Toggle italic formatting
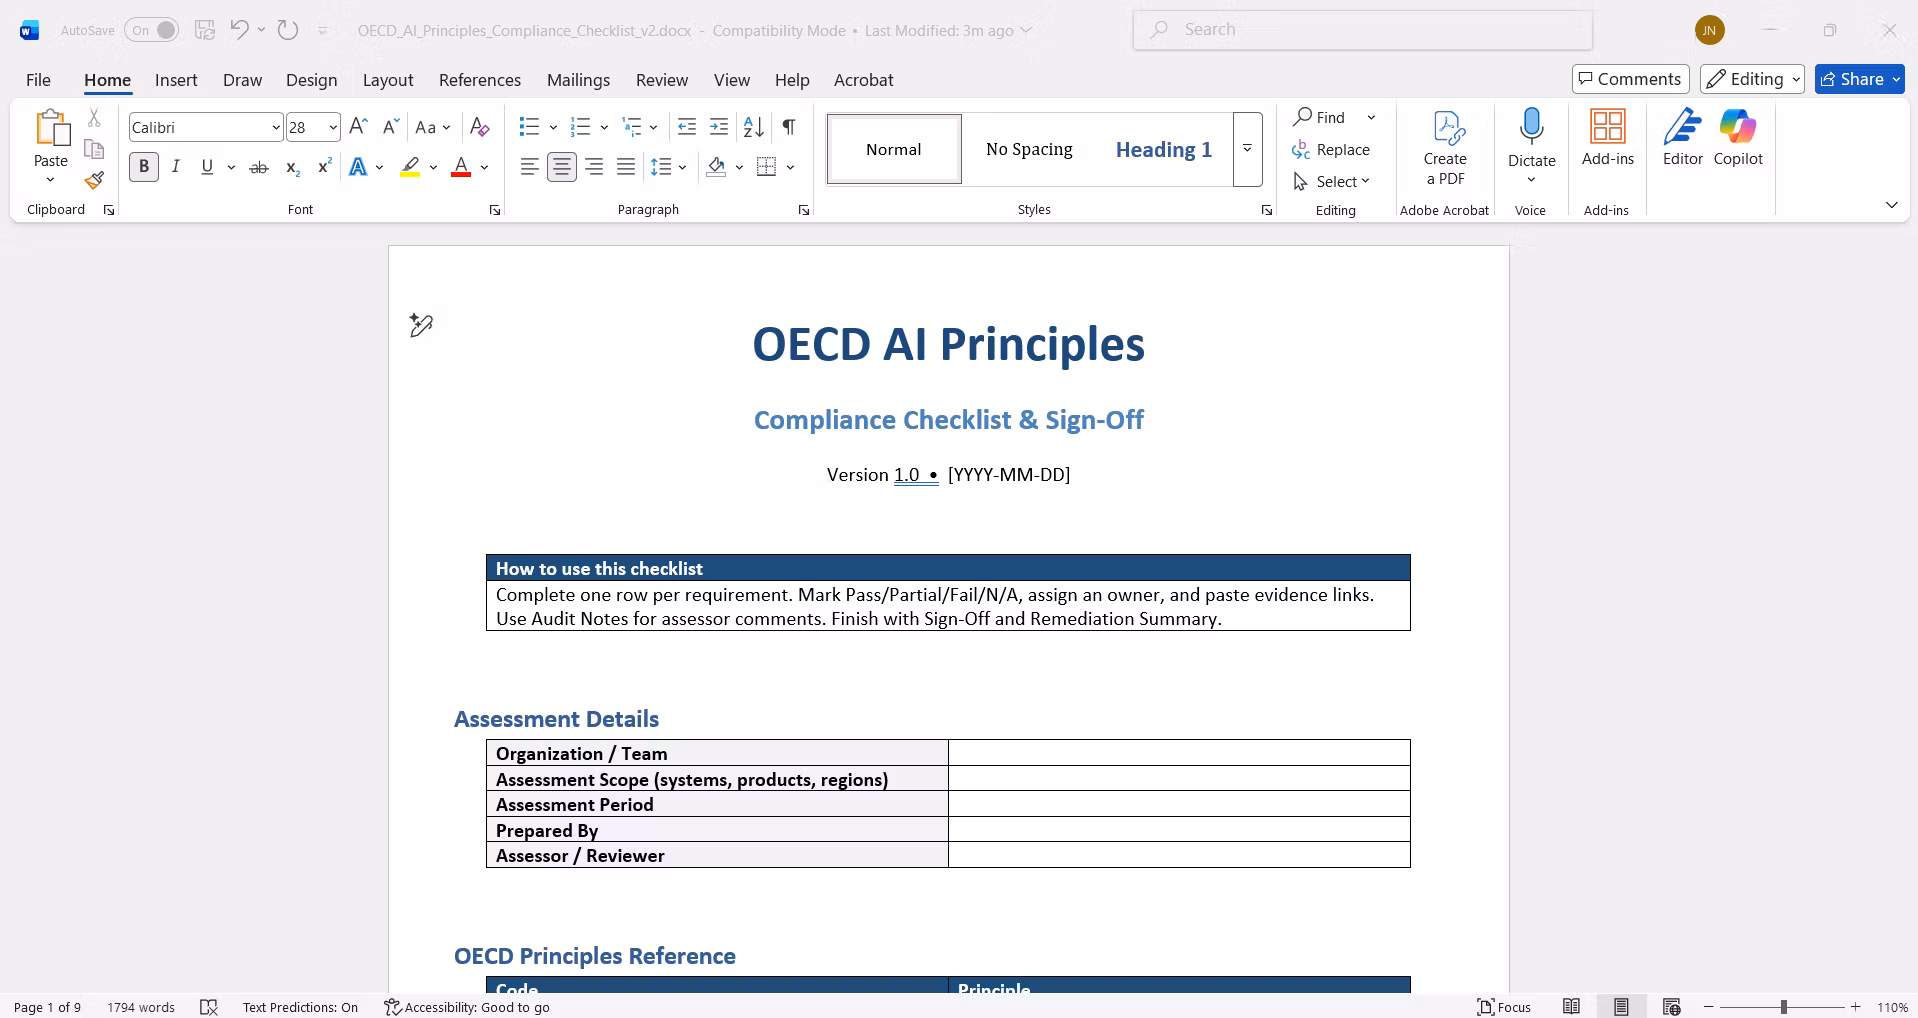 [x=176, y=167]
